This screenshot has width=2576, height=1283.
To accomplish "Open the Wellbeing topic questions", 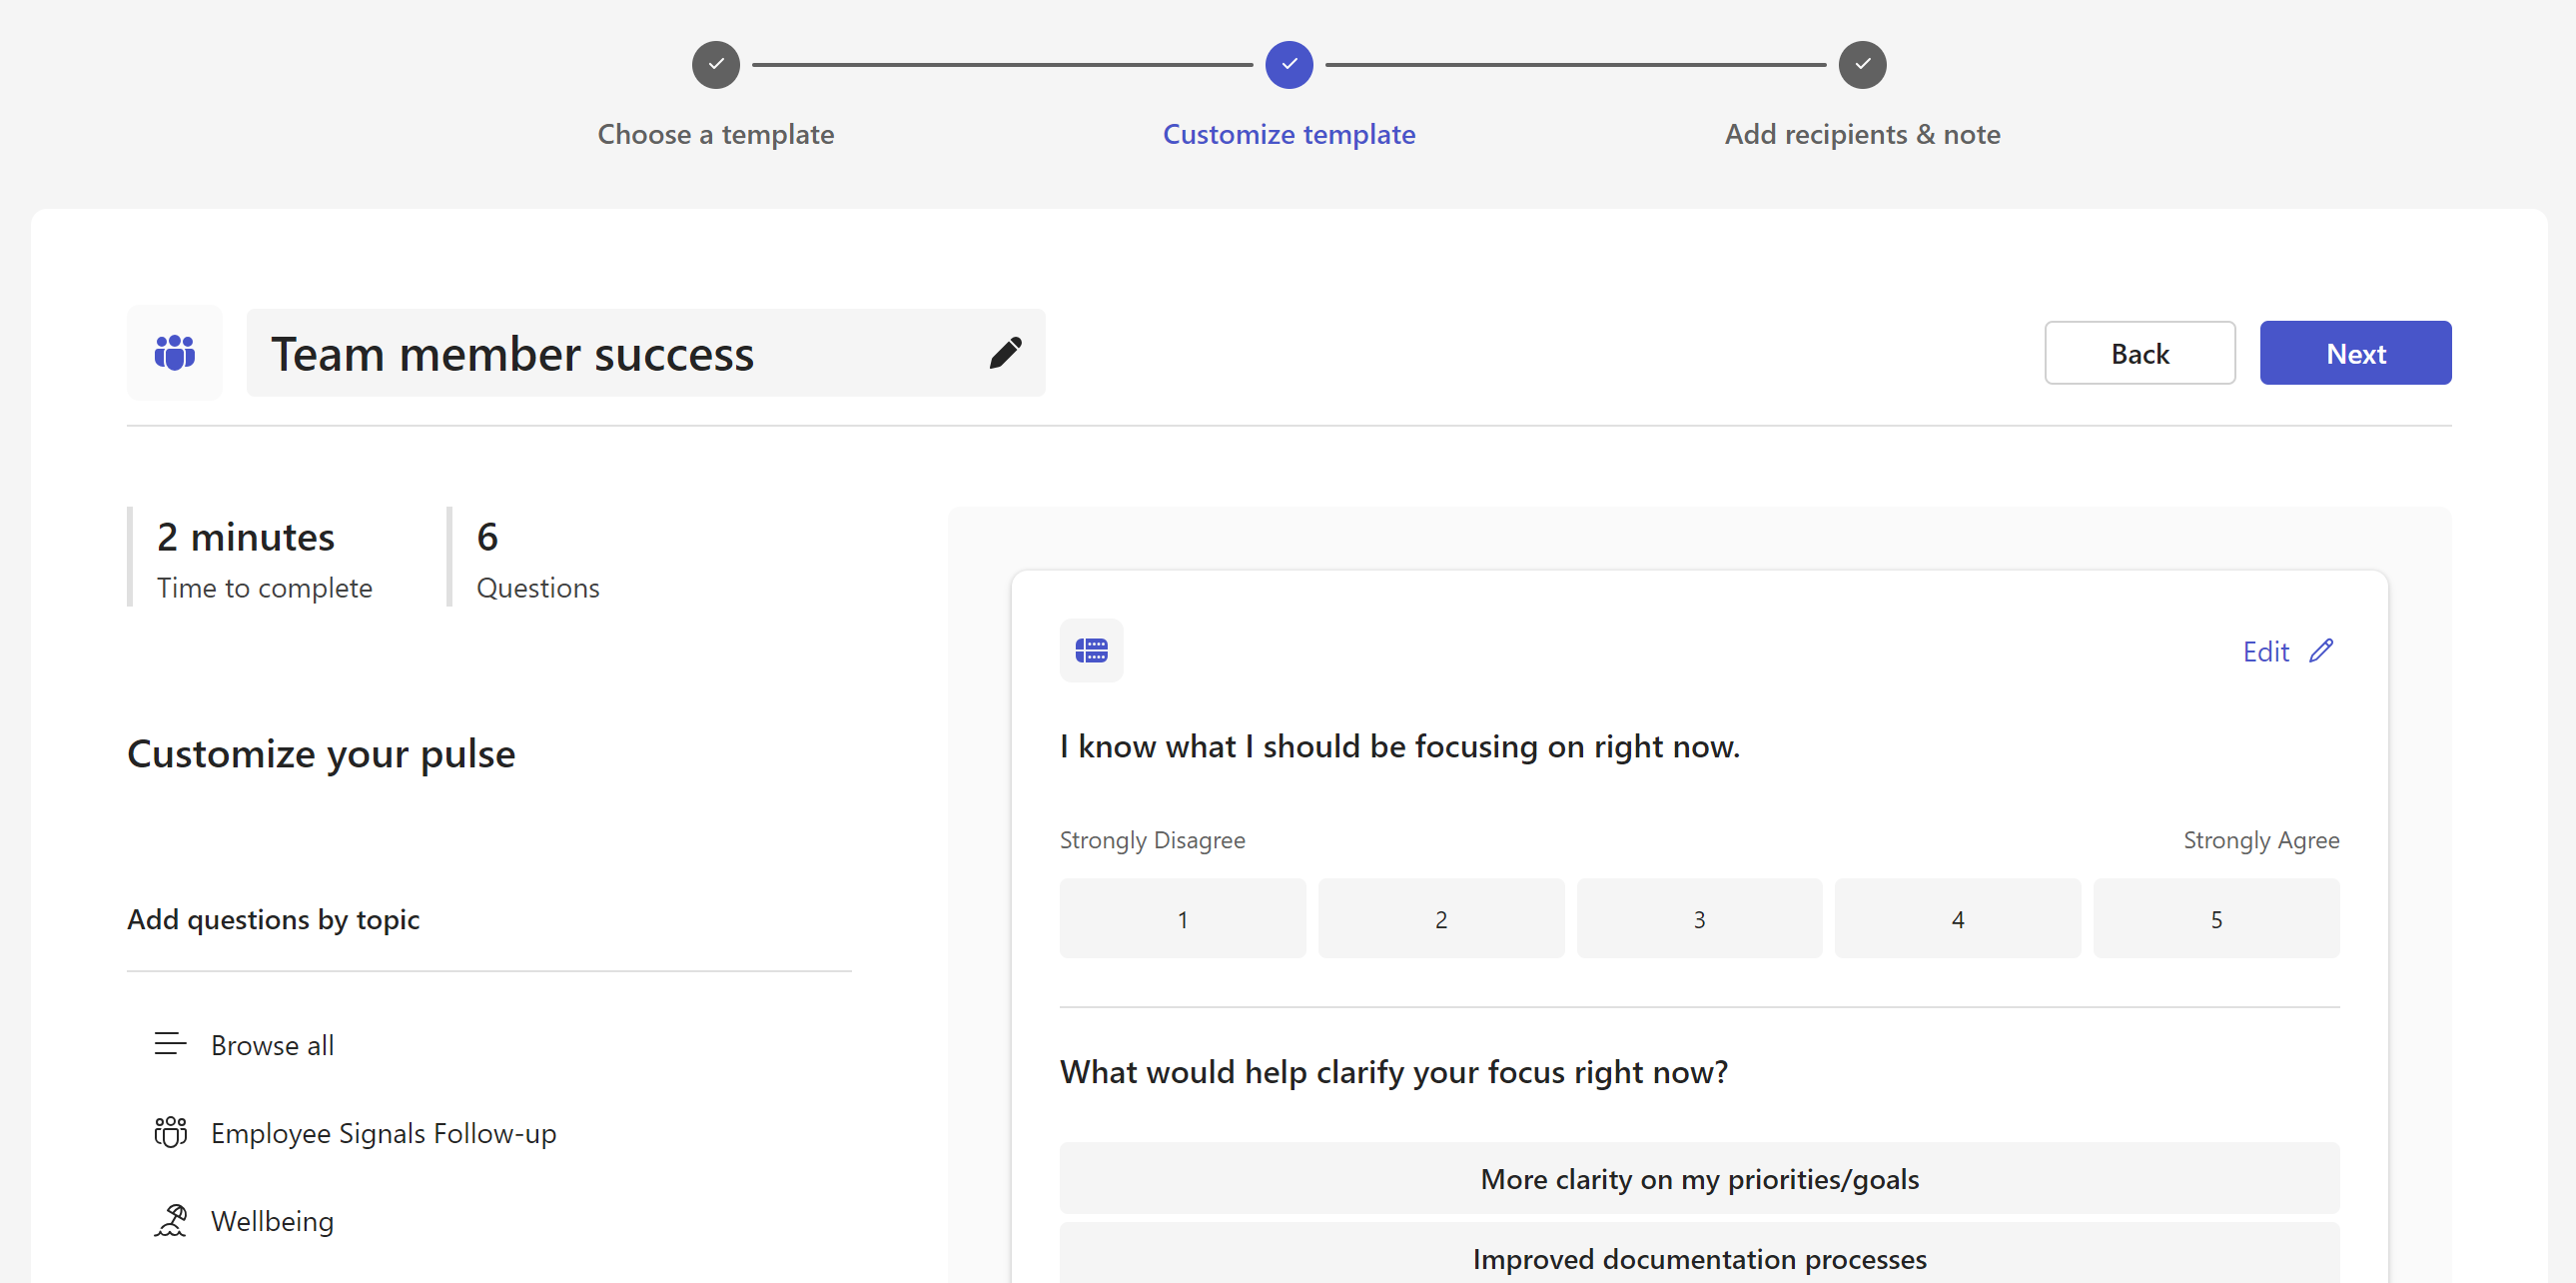I will 272,1220.
